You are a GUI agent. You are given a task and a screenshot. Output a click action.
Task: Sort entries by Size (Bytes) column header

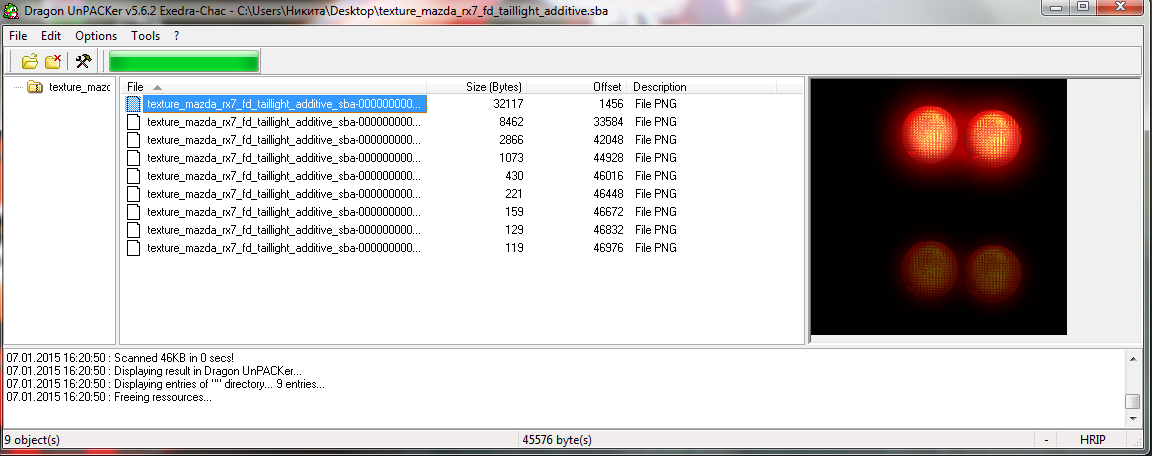(x=493, y=87)
